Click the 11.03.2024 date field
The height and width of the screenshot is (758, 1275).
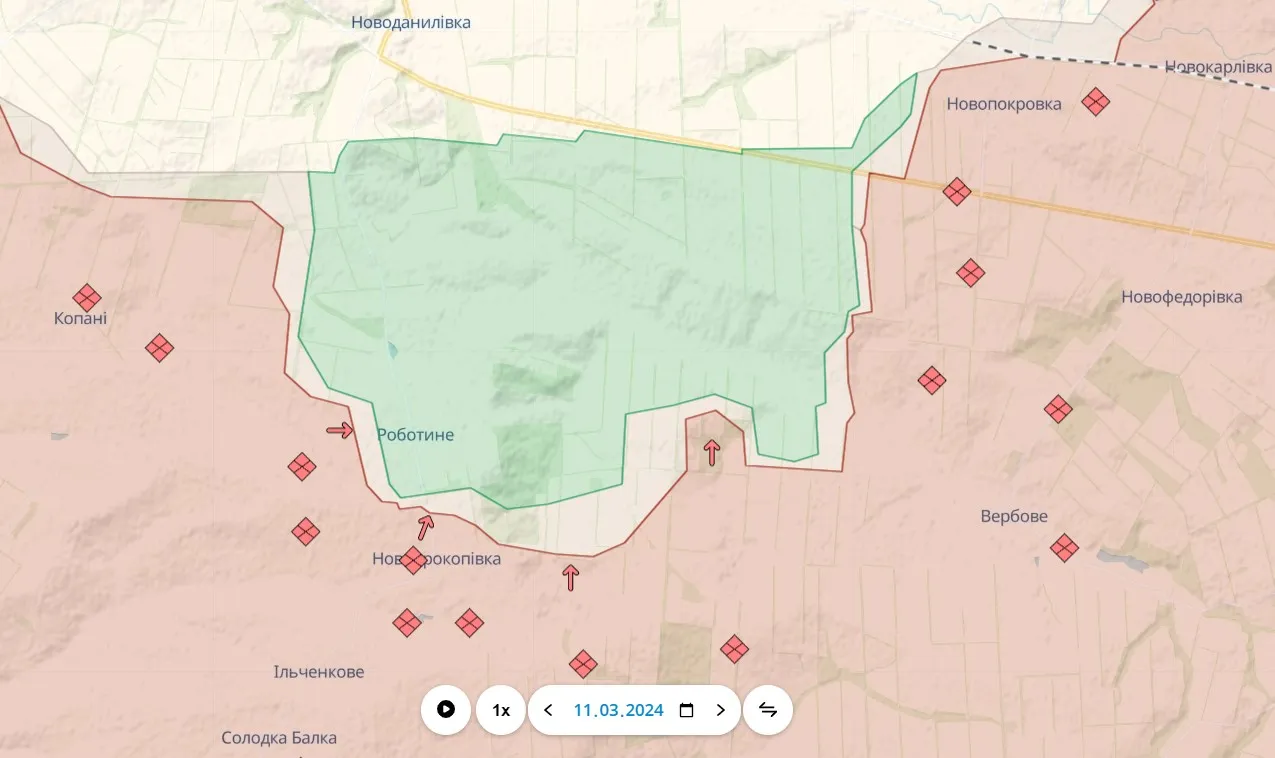click(618, 710)
